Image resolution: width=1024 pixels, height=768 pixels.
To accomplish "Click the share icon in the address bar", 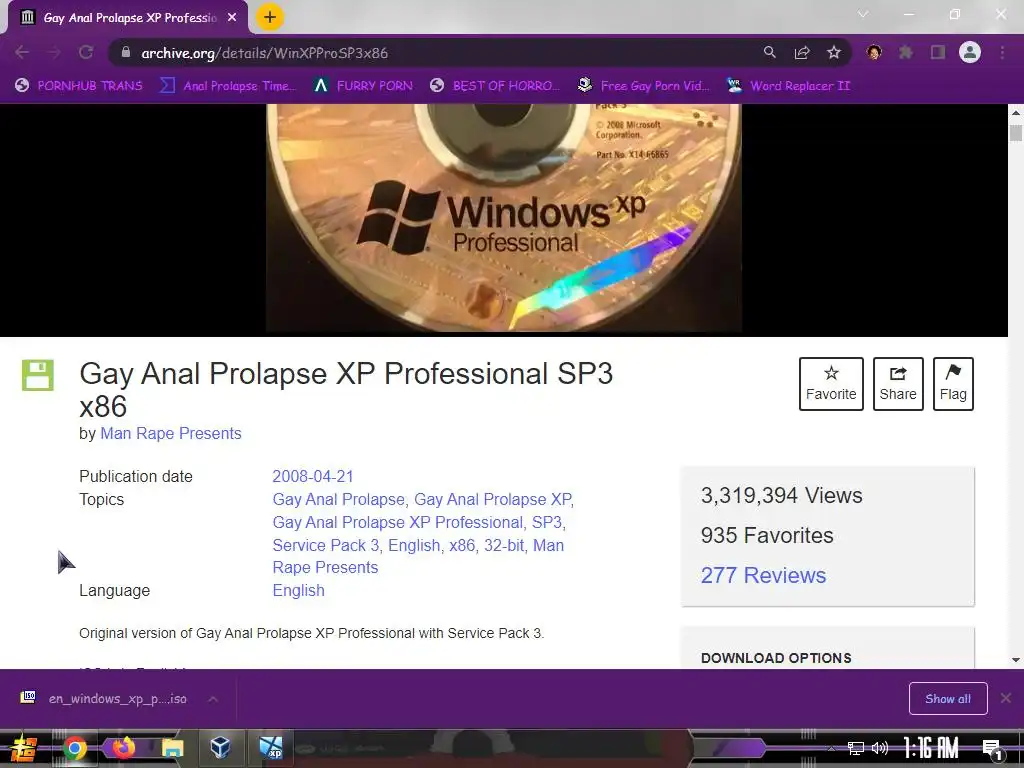I will pos(802,52).
